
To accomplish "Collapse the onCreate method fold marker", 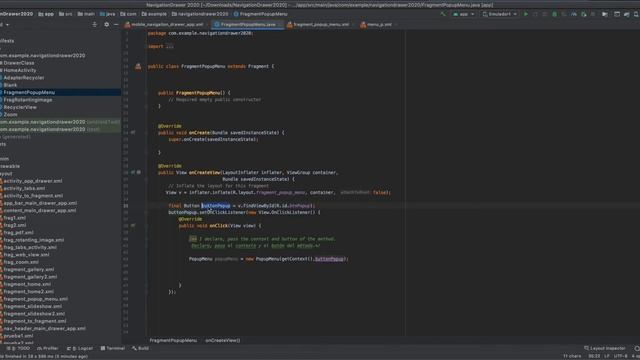I will click(x=146, y=132).
